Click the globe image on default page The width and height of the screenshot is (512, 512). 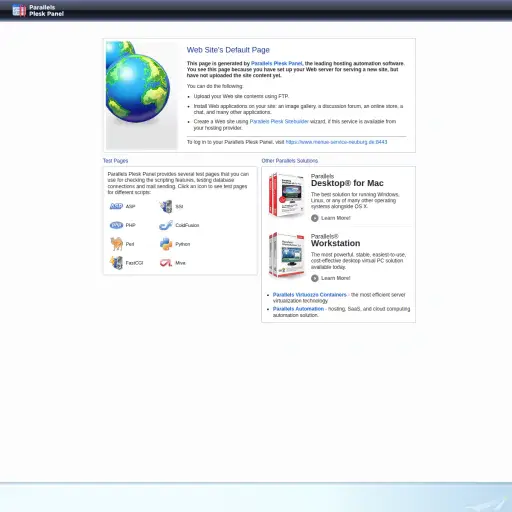pyautogui.click(x=141, y=95)
